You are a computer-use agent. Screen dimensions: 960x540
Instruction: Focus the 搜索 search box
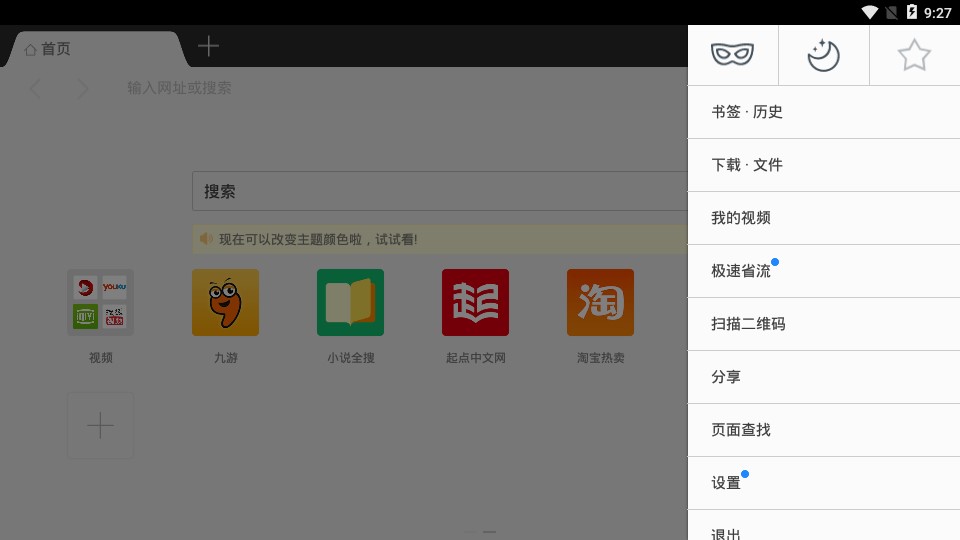pyautogui.click(x=440, y=191)
